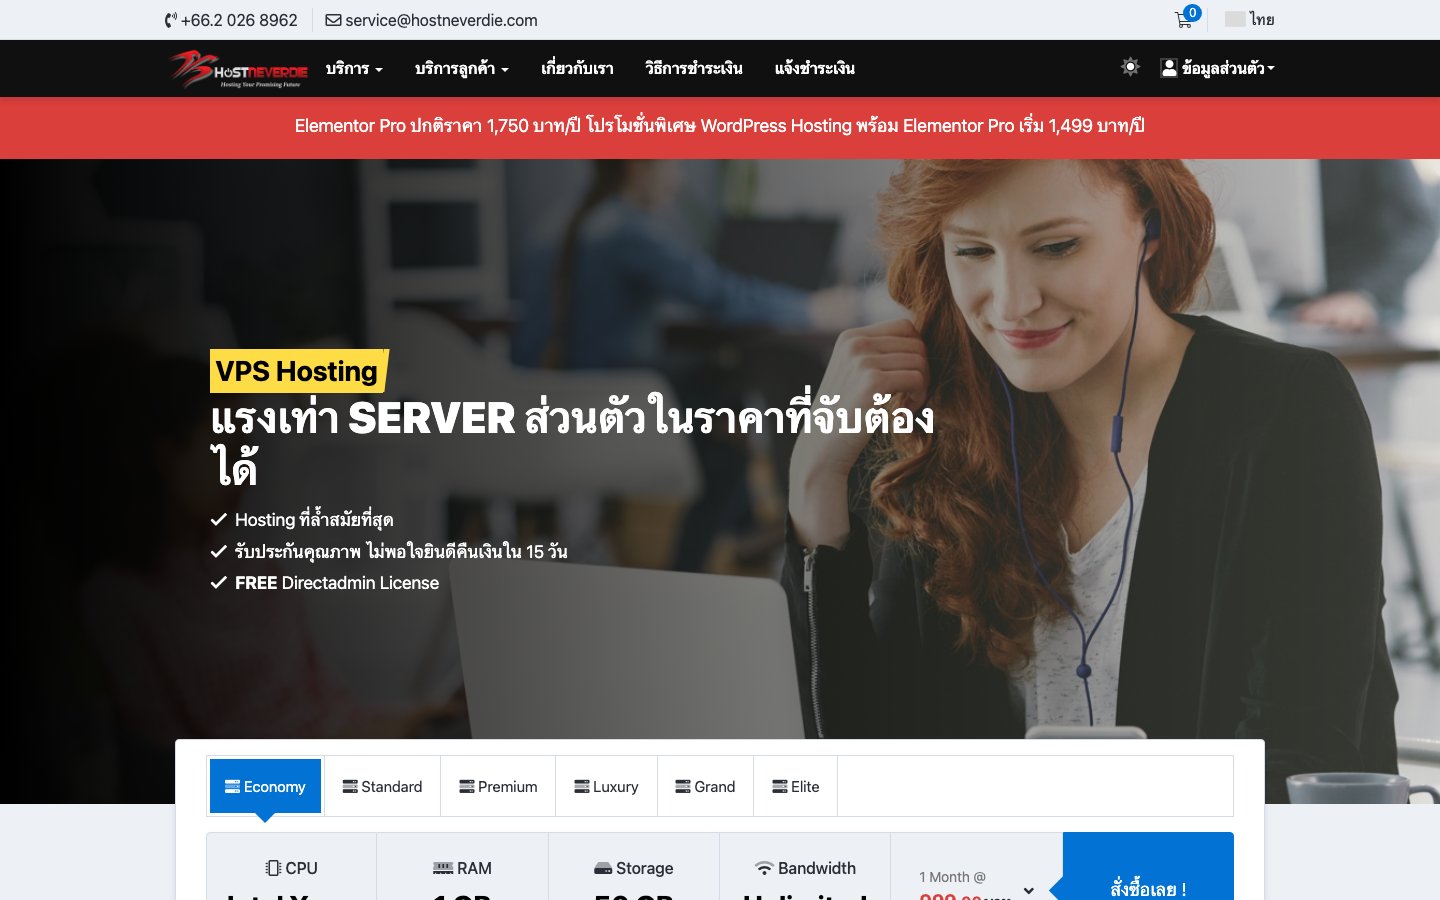
Task: Click the Bandwidth wifi icon
Action: (x=764, y=868)
